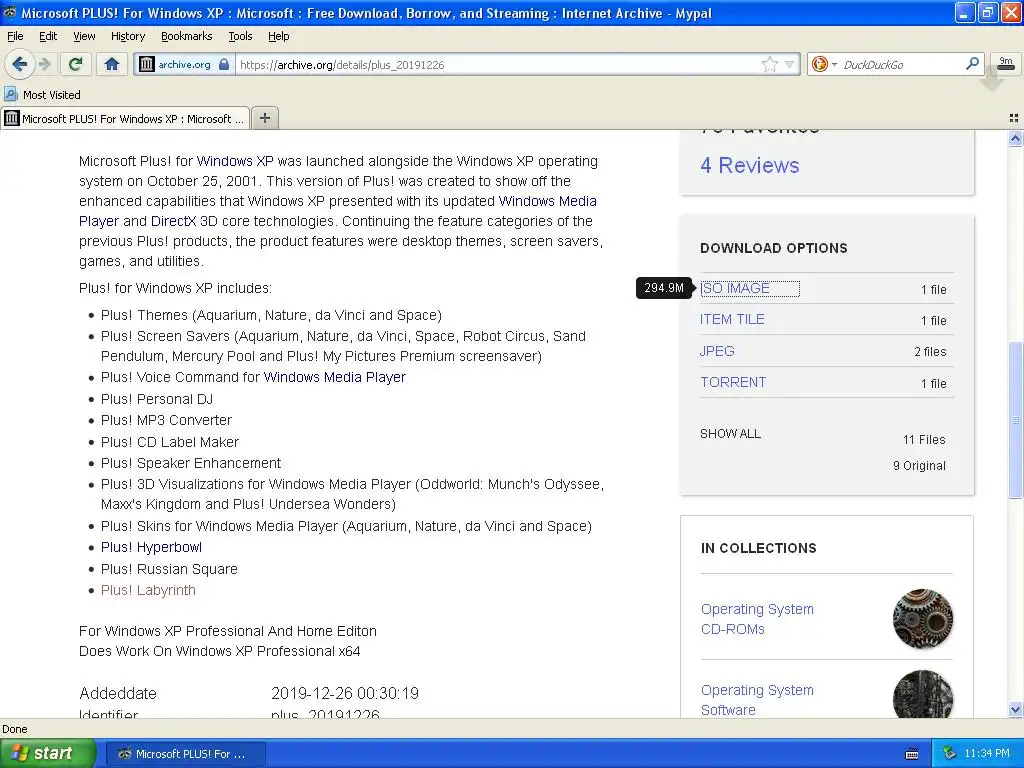The height and width of the screenshot is (768, 1024).
Task: Click SHOW ALL download files
Action: (730, 434)
